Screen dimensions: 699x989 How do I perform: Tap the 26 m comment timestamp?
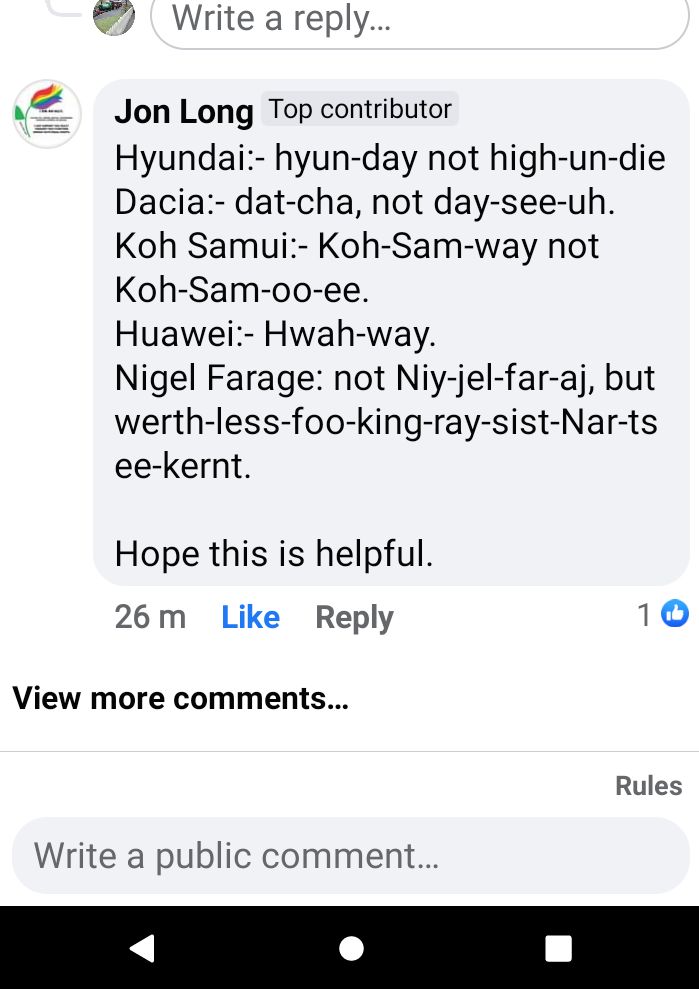[x=150, y=617]
